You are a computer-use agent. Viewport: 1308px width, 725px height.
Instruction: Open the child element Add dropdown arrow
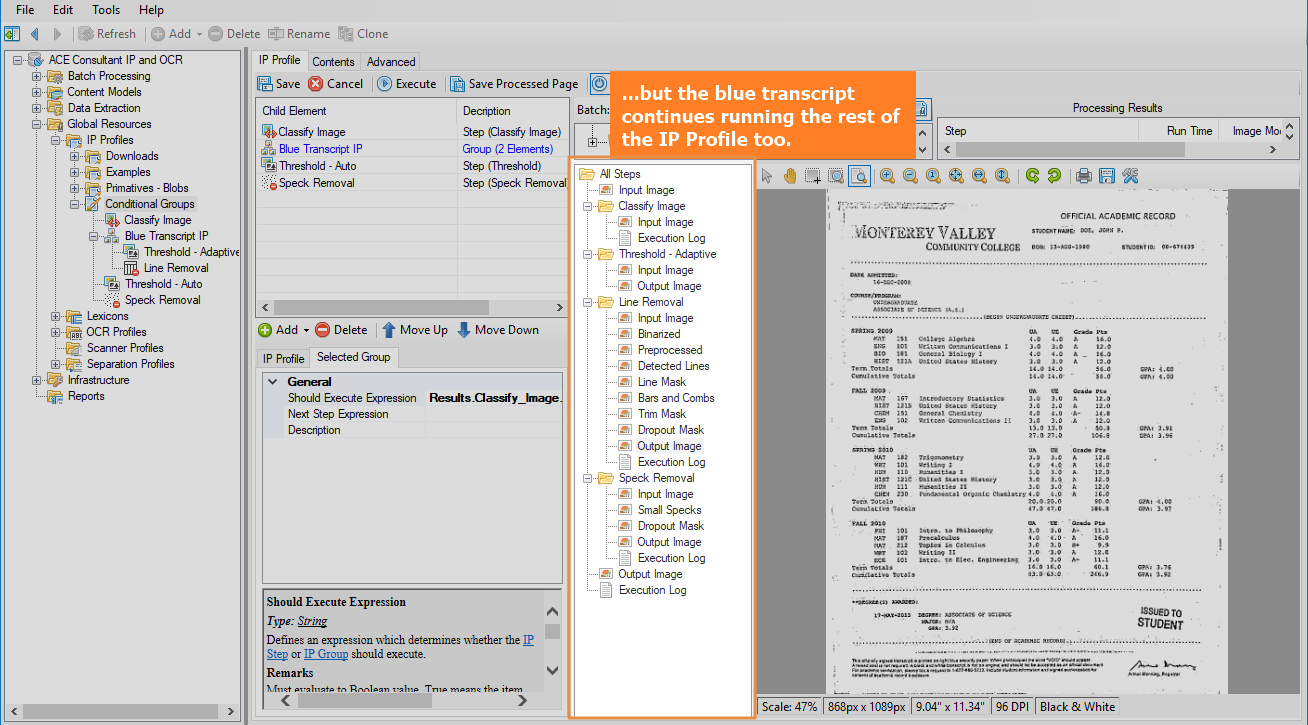[x=306, y=330]
